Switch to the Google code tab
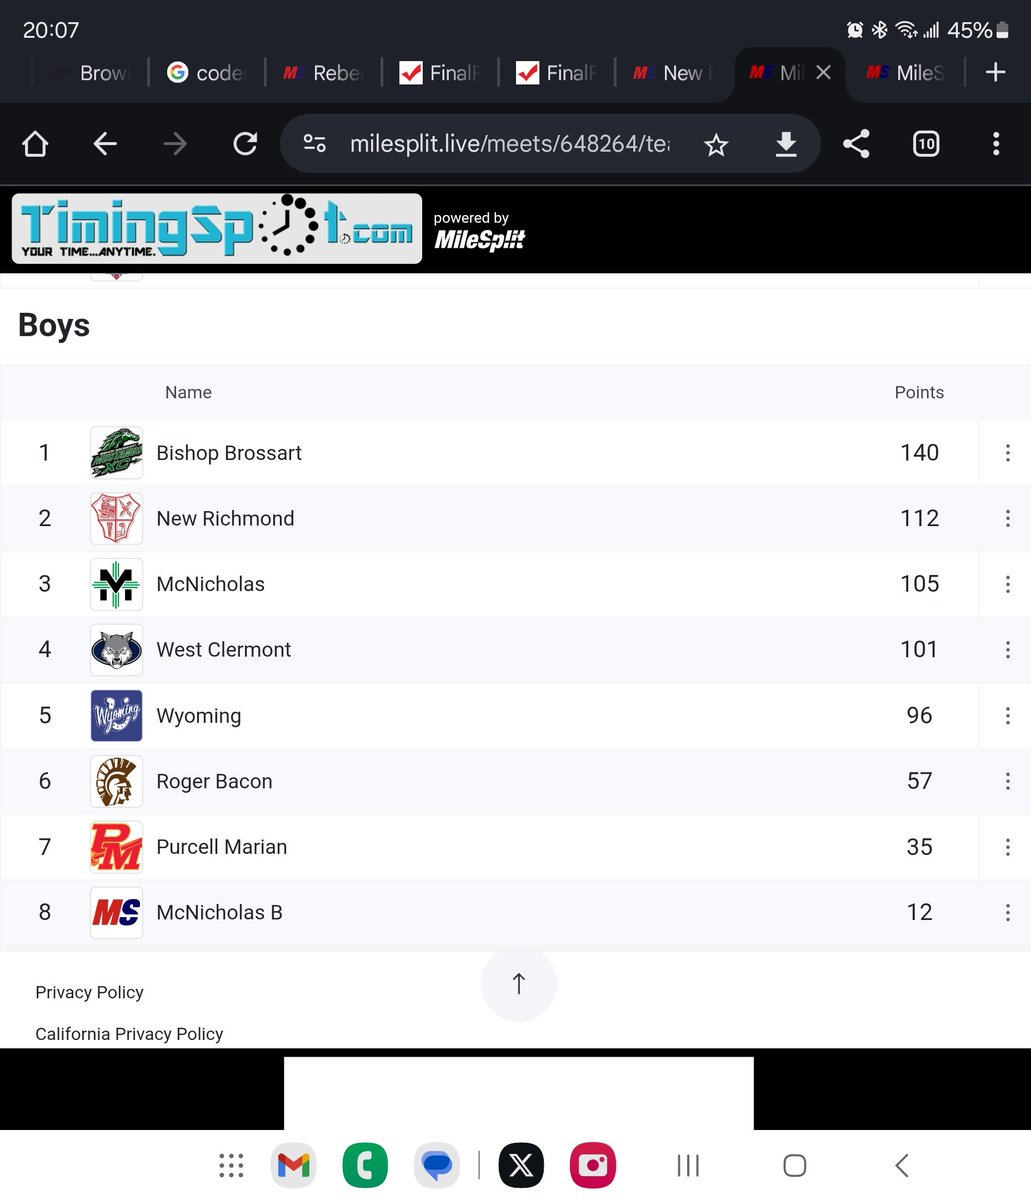 point(207,72)
